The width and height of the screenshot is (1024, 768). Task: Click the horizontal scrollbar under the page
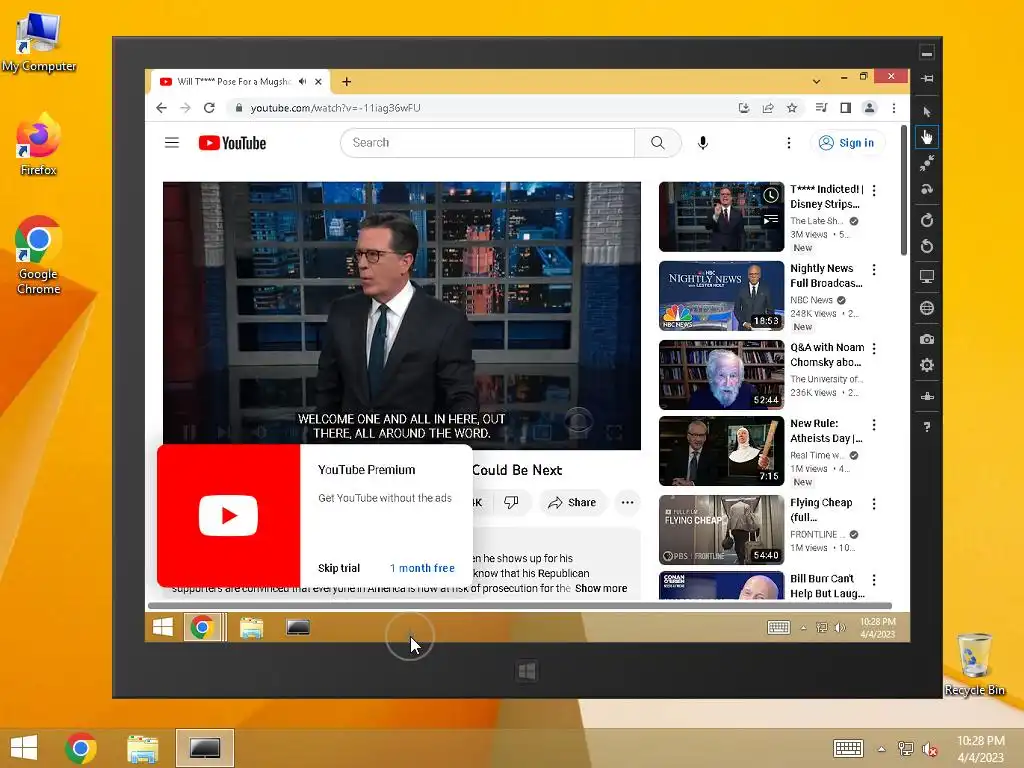tap(520, 605)
